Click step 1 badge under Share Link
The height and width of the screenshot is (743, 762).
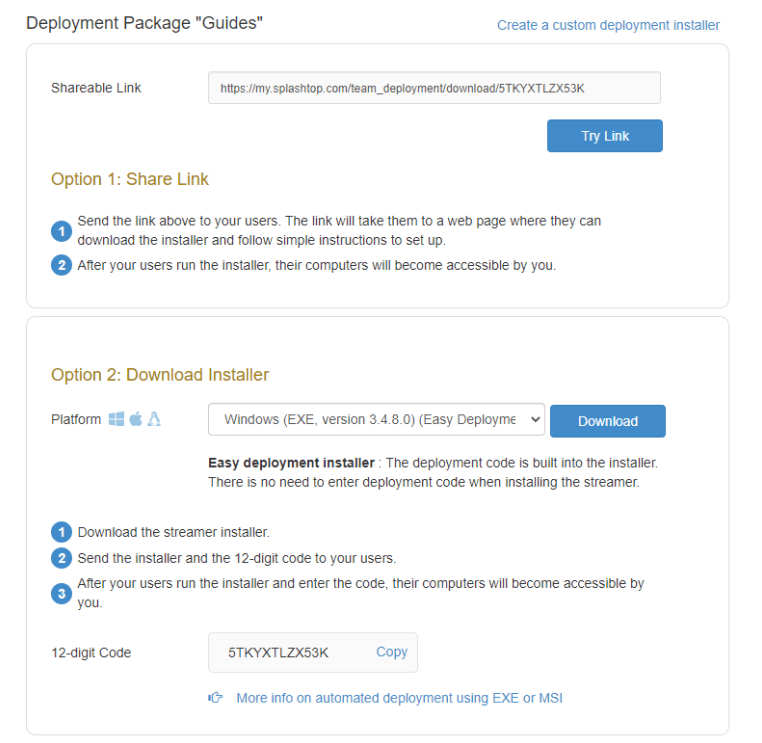pos(62,231)
